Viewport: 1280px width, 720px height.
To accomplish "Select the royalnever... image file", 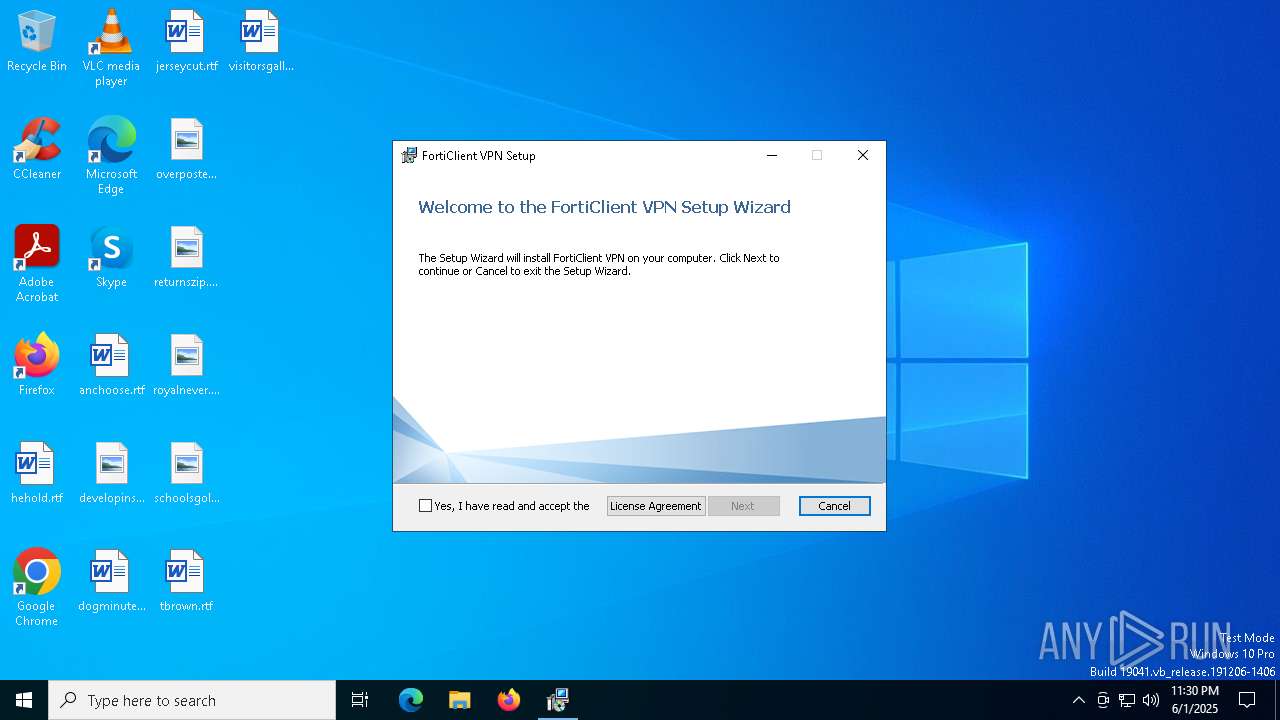I will pos(186,366).
